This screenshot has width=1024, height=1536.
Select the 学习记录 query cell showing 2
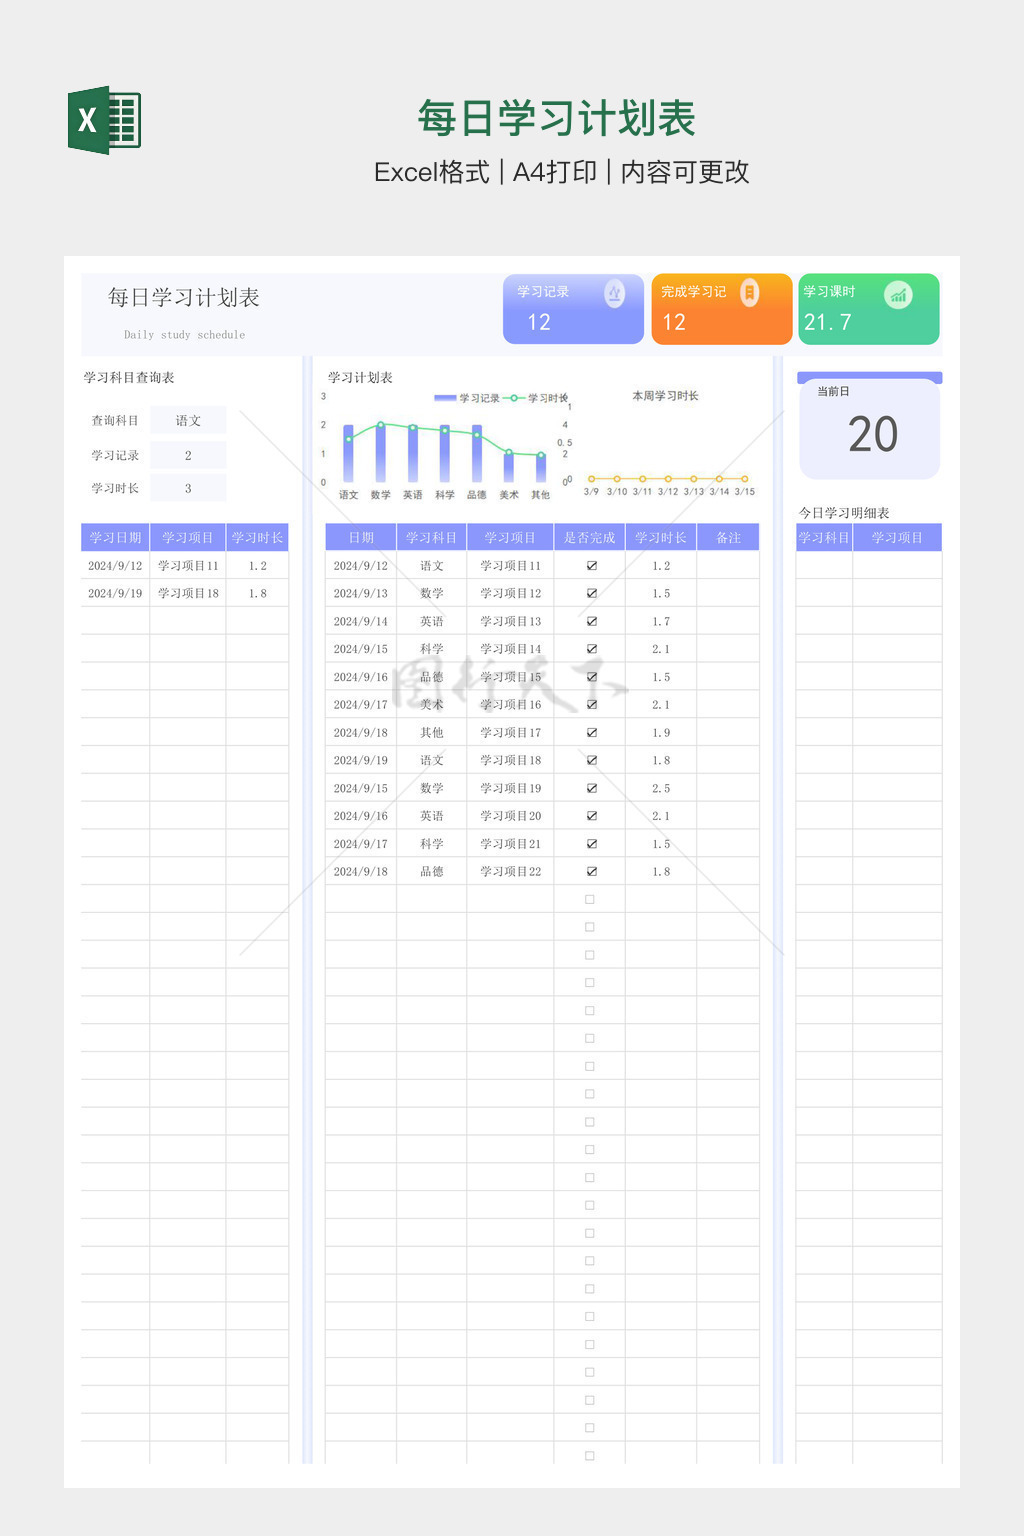[188, 456]
